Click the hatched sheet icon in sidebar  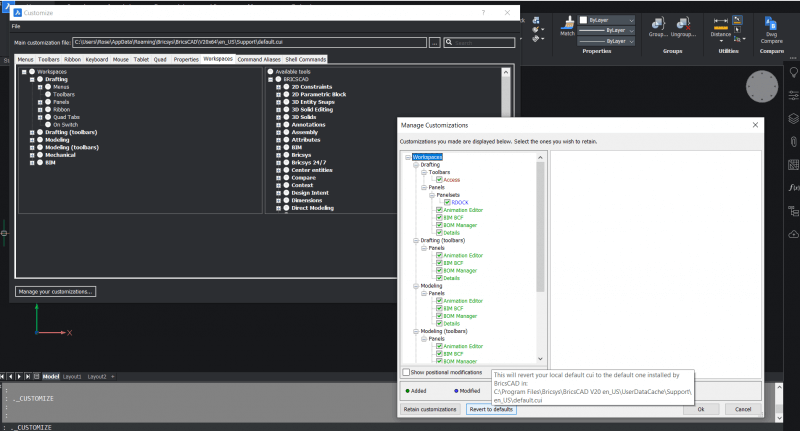(x=793, y=164)
